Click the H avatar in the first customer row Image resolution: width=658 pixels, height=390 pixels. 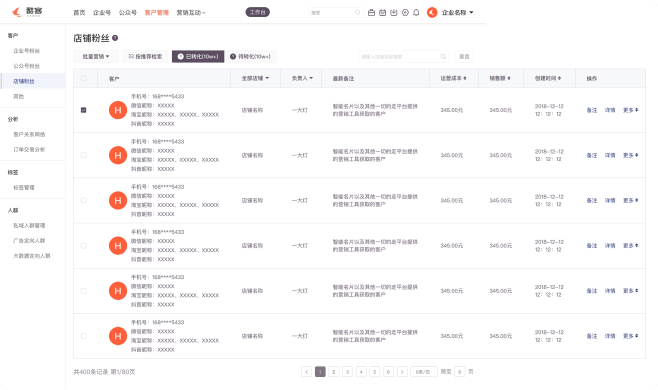(x=118, y=110)
